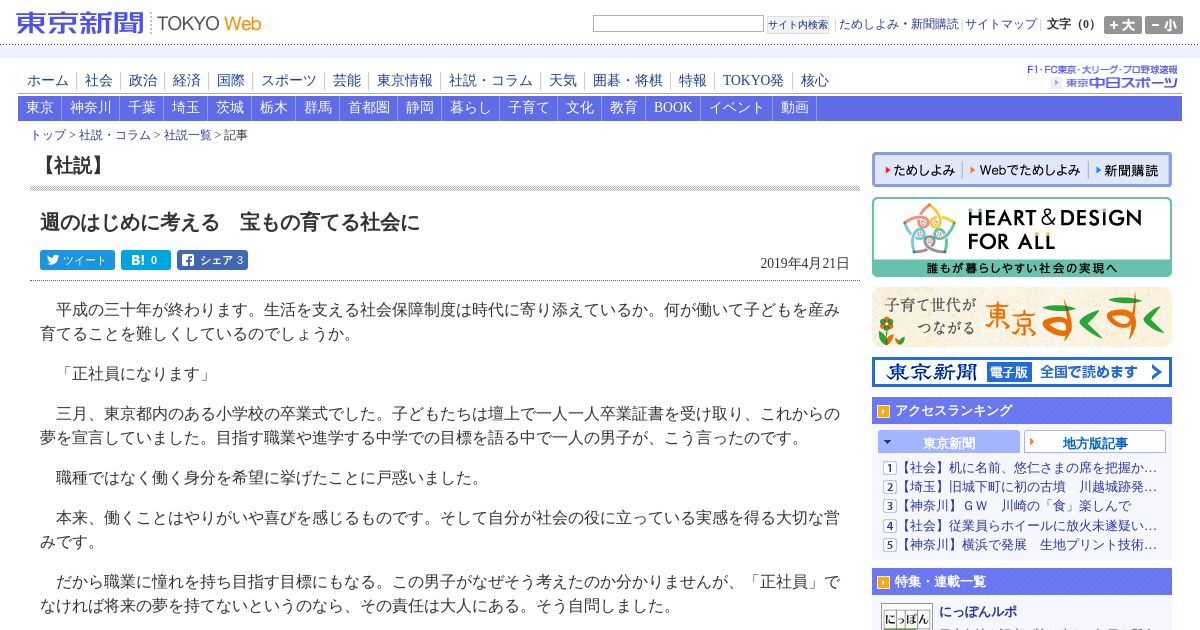The image size is (1200, 630).
Task: Select 静岡 in the regional bar
Action: (x=420, y=108)
